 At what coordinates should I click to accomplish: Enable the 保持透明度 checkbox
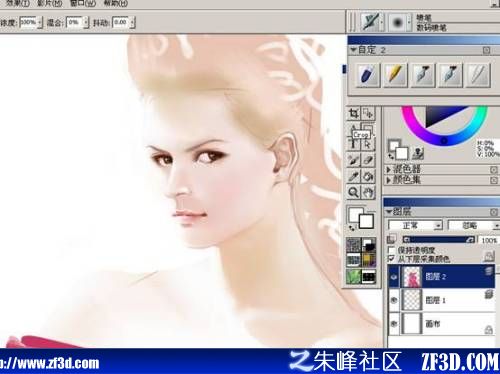[x=392, y=250]
